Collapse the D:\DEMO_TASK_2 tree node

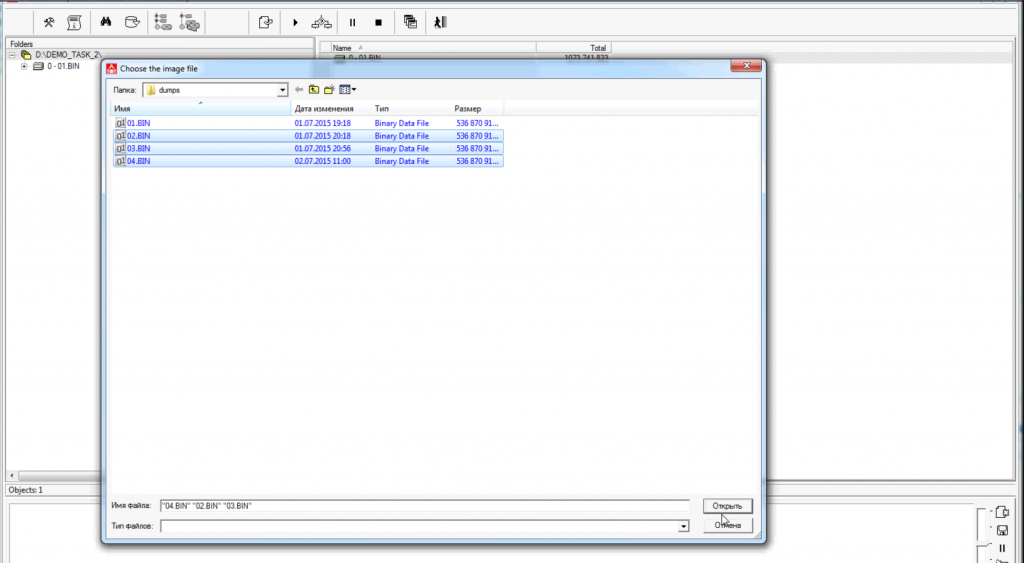12,55
